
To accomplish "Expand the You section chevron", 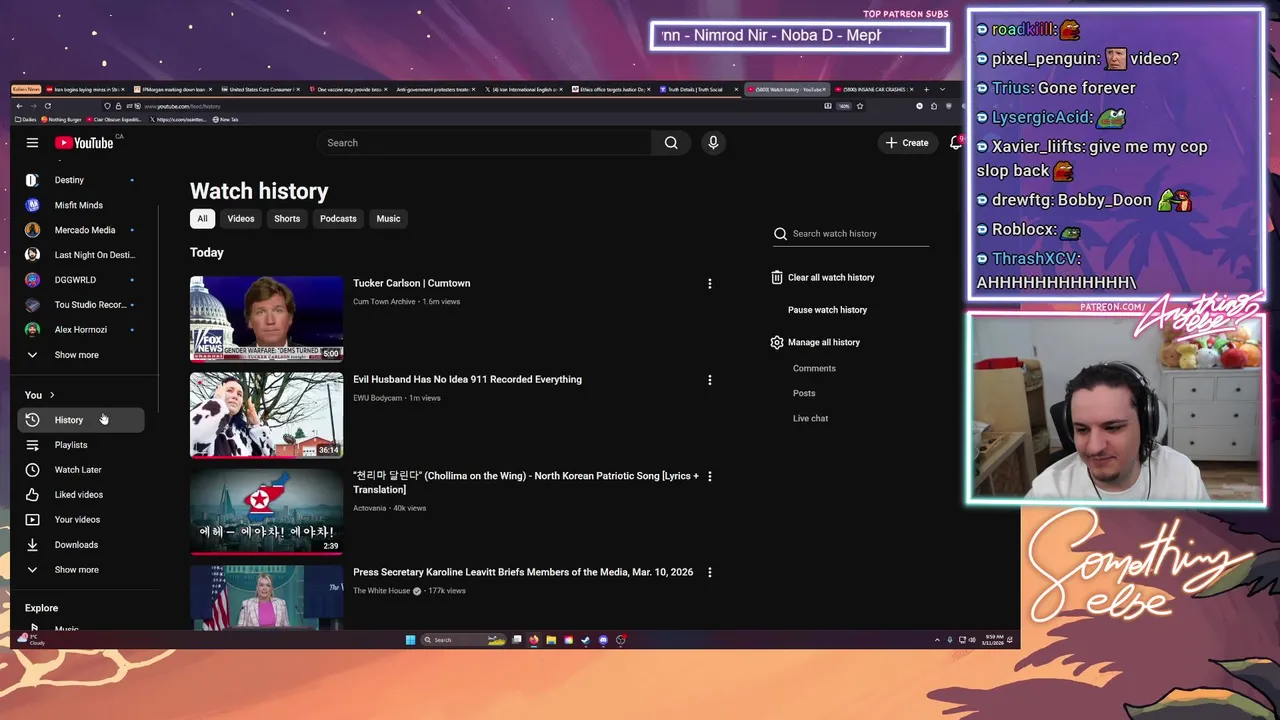I will [52, 395].
